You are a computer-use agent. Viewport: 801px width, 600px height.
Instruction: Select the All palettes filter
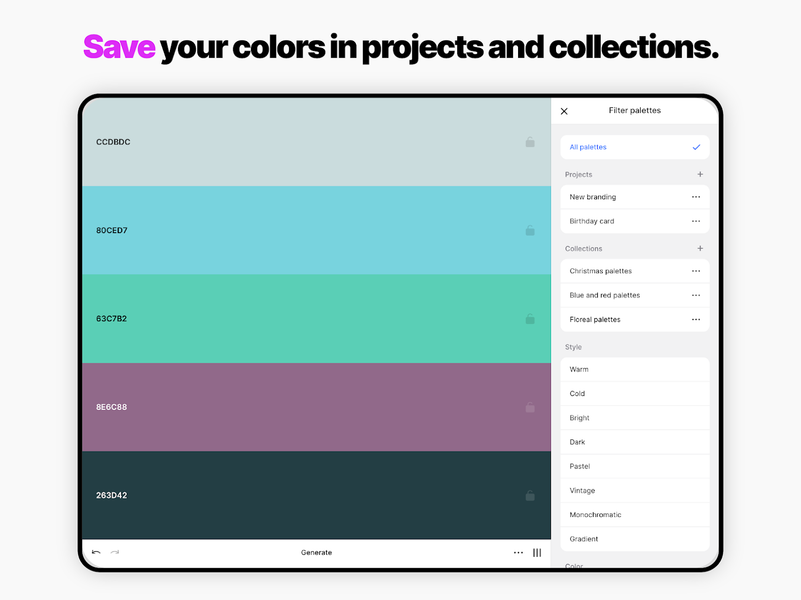(635, 147)
